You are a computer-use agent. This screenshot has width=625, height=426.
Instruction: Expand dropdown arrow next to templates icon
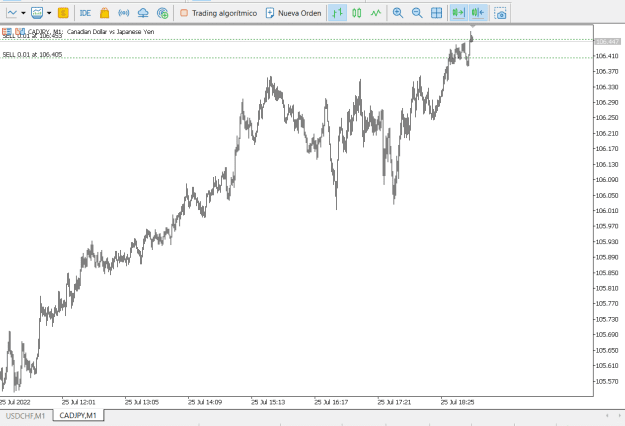tap(49, 13)
